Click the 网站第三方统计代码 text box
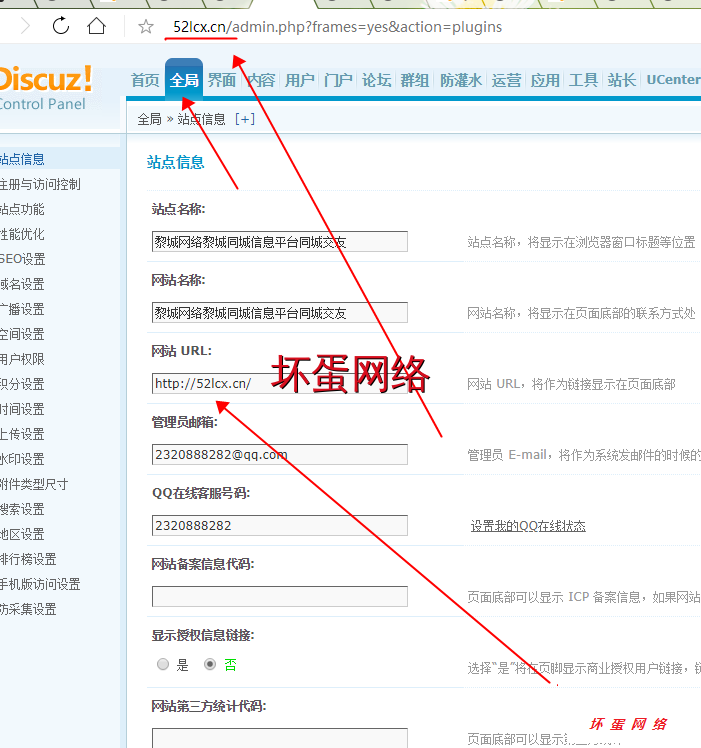The height and width of the screenshot is (748, 701). (280, 738)
